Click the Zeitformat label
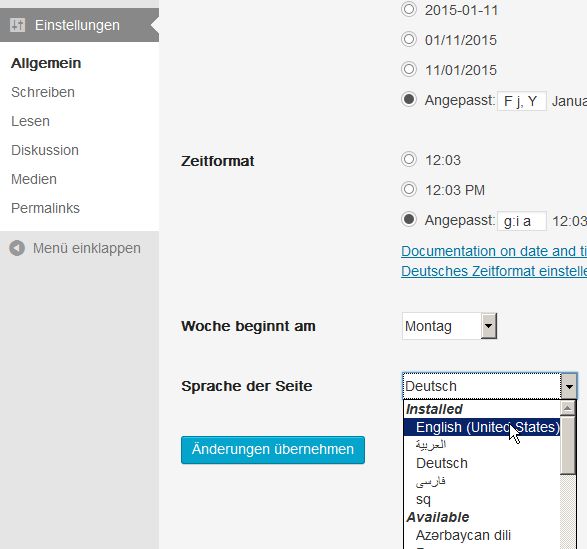 218,161
